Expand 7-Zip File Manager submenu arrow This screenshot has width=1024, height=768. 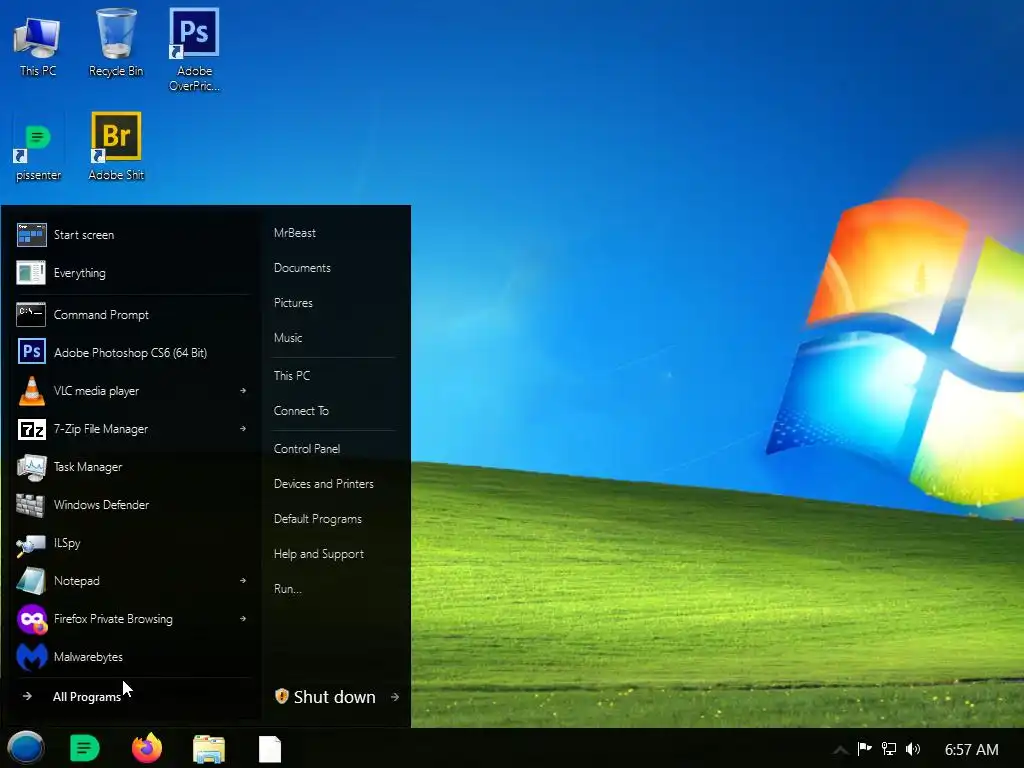tap(243, 428)
